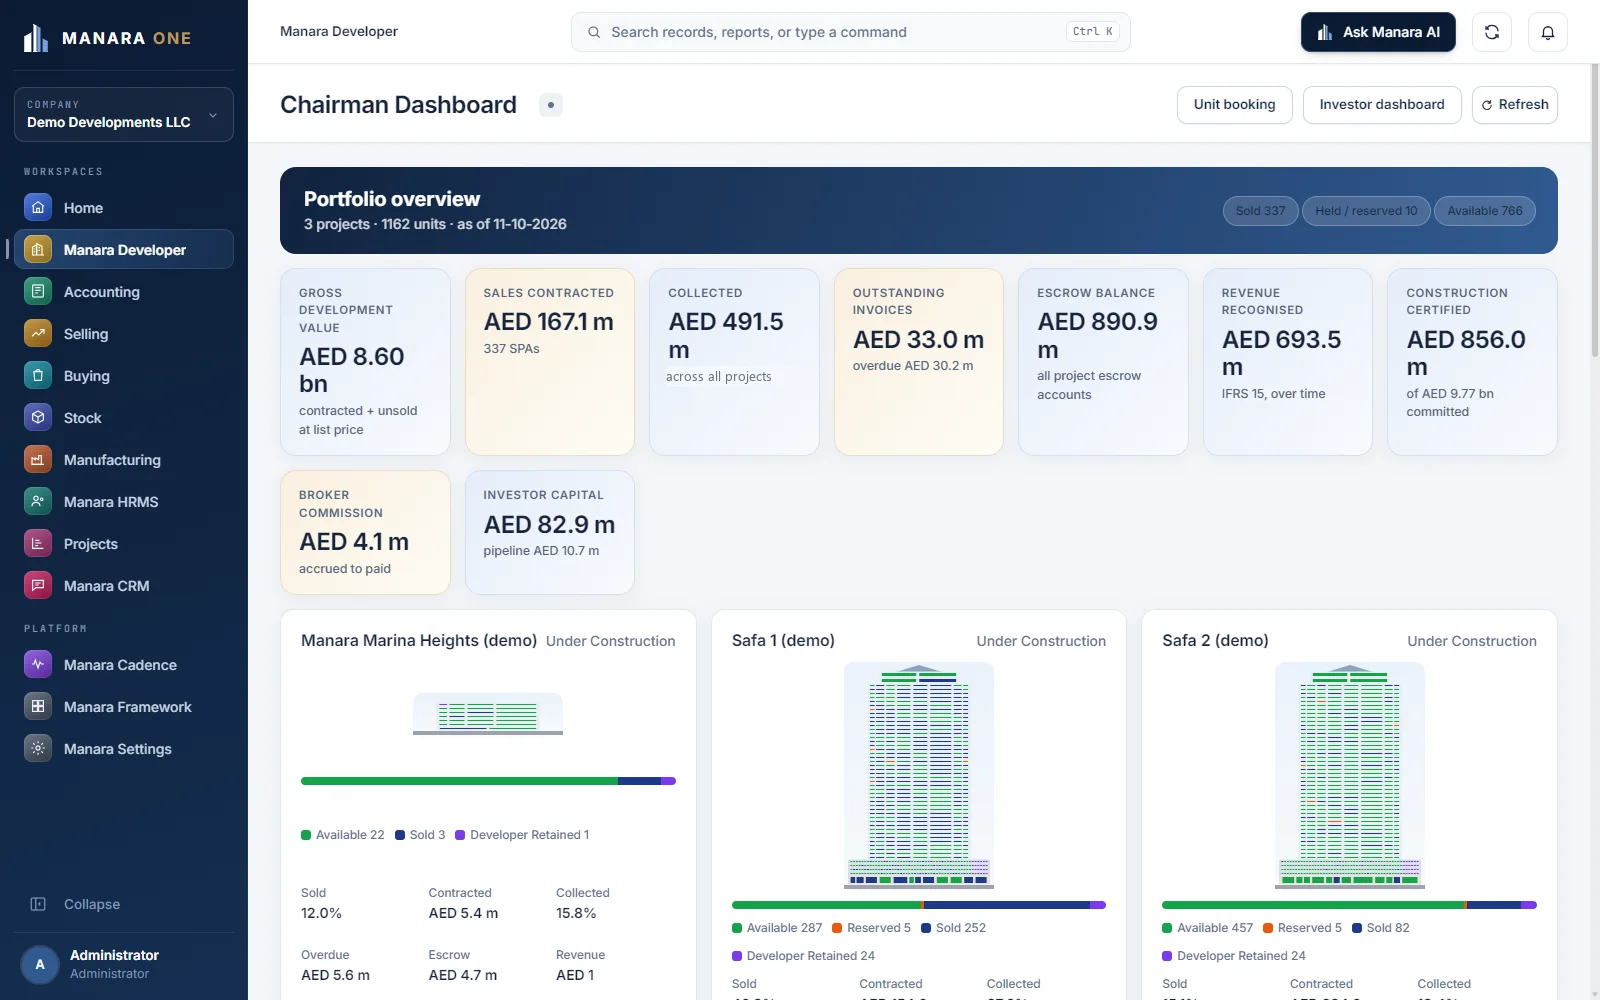Open the Manara Cadence platform icon
Image resolution: width=1600 pixels, height=1000 pixels.
38,665
